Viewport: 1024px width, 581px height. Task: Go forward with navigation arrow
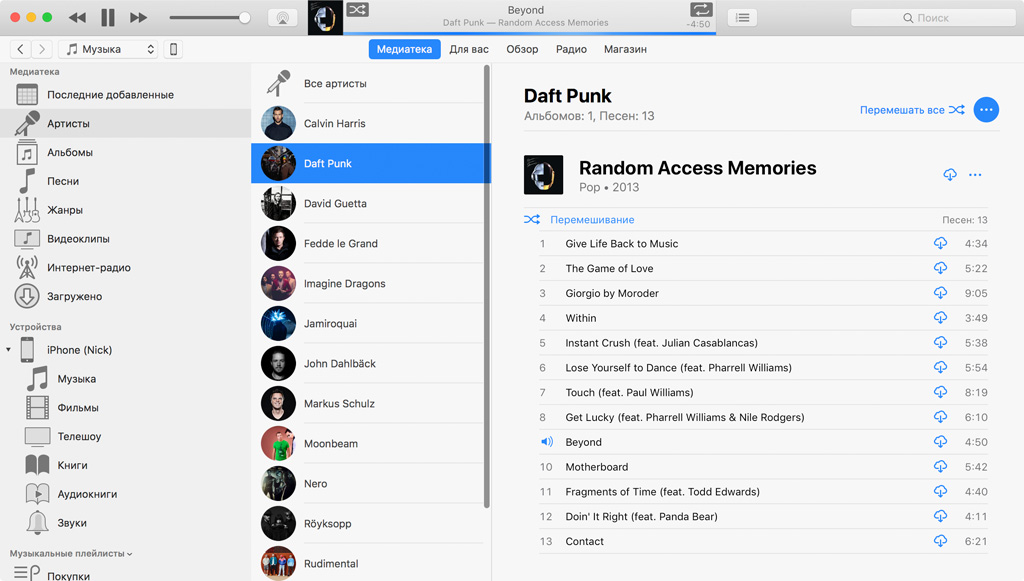[42, 49]
